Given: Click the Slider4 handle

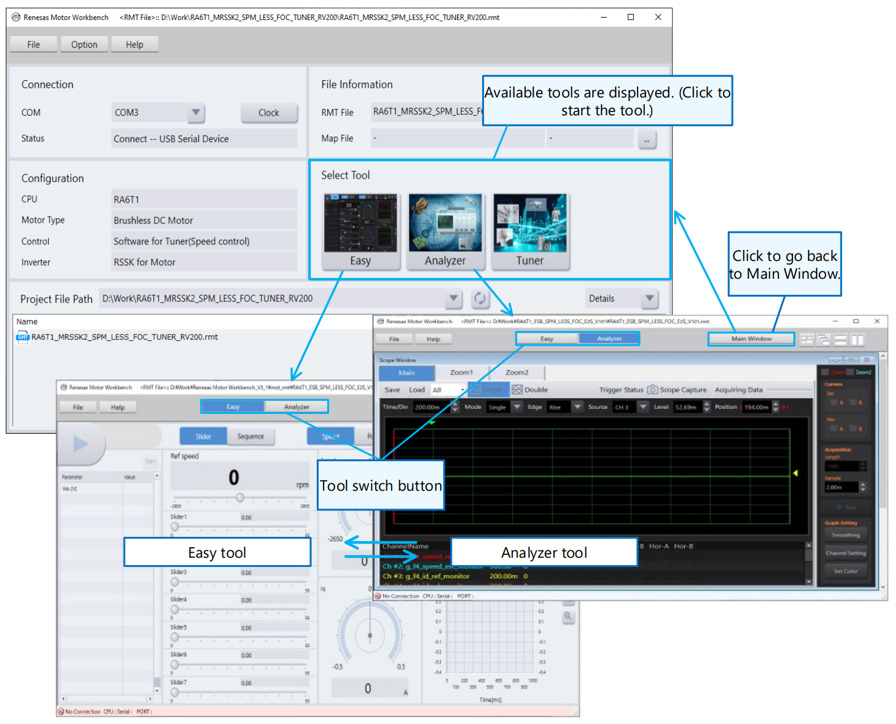Looking at the screenshot, I should [x=175, y=610].
